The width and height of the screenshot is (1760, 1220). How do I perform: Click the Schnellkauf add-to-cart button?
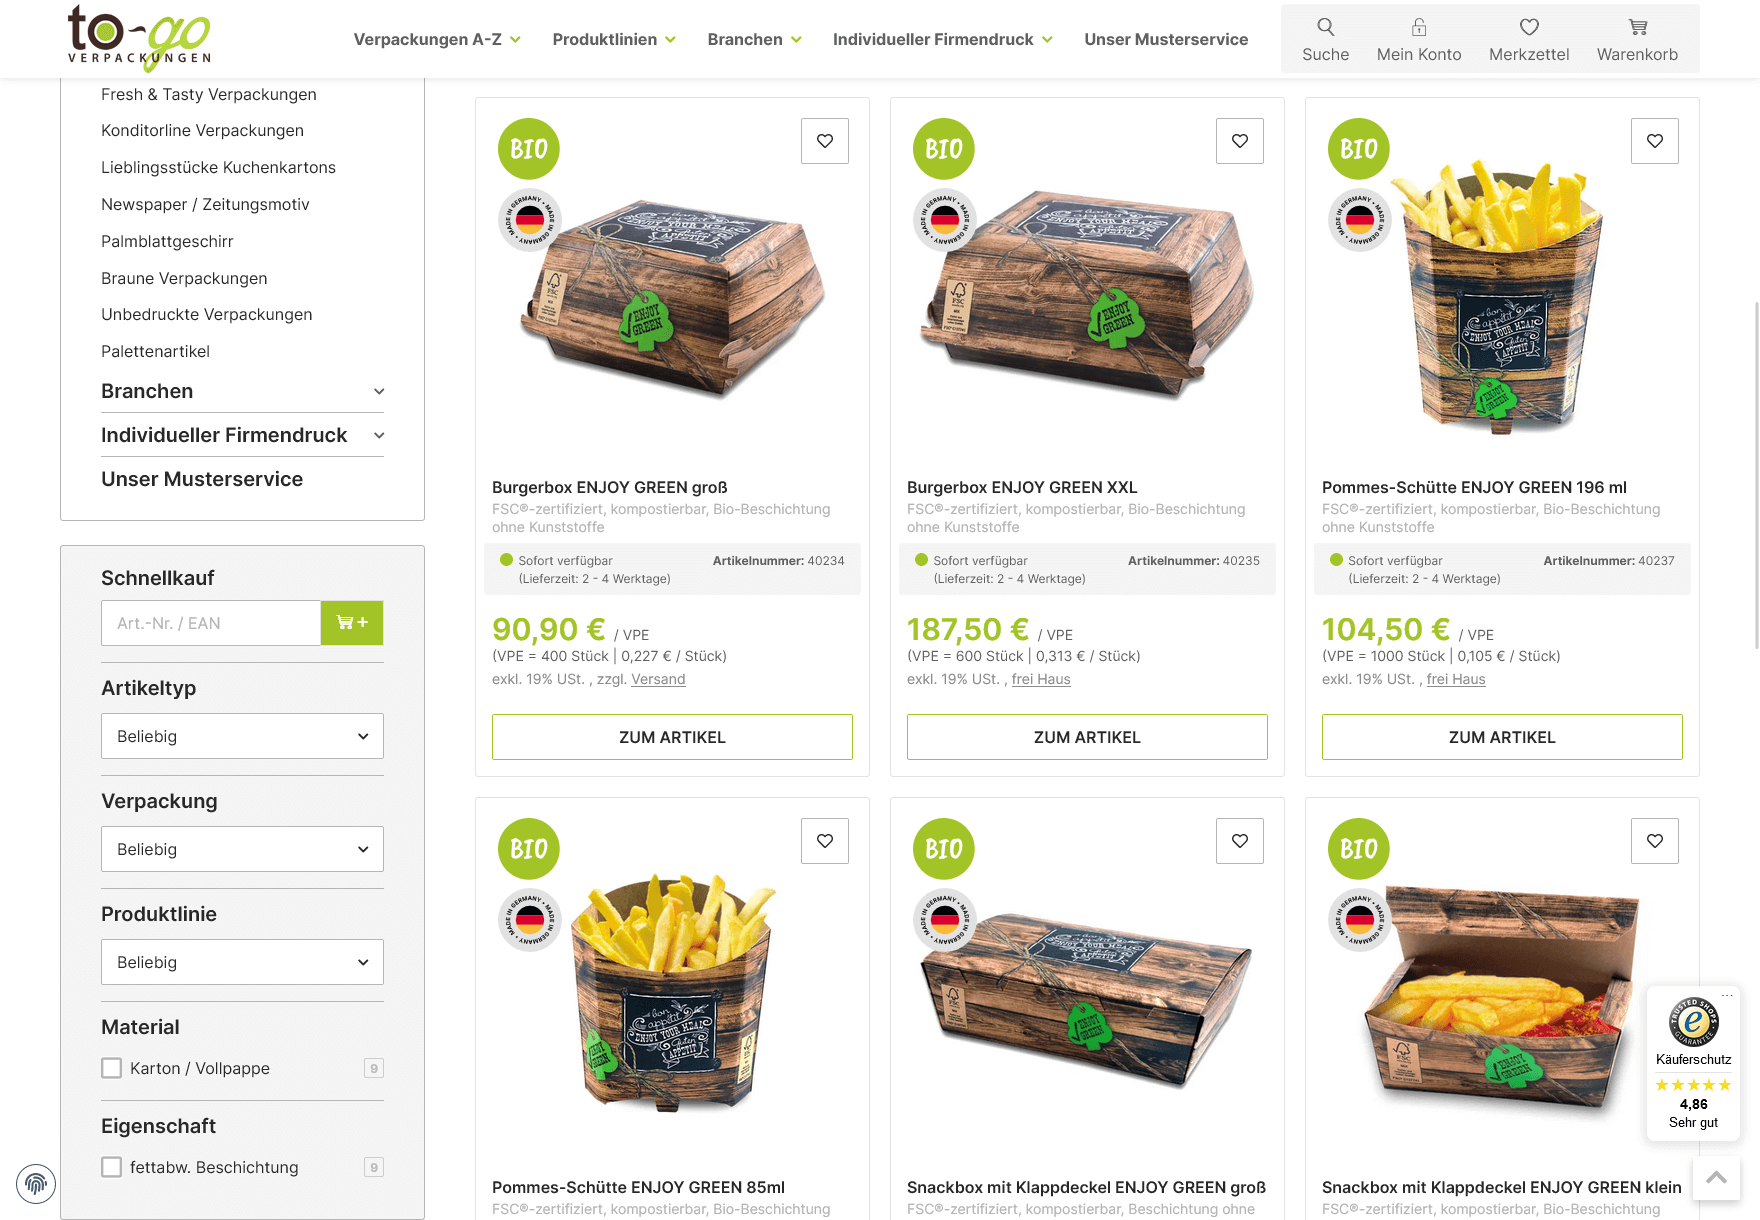(x=352, y=623)
